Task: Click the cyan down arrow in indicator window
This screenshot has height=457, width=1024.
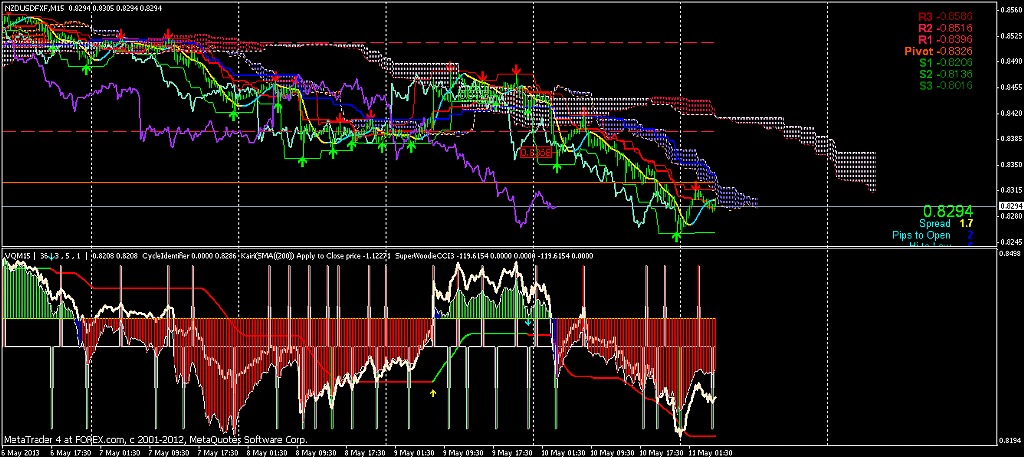Action: tap(528, 323)
